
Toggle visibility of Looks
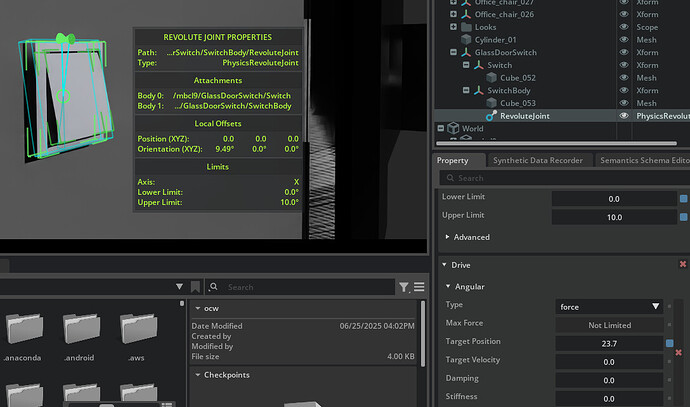[624, 27]
